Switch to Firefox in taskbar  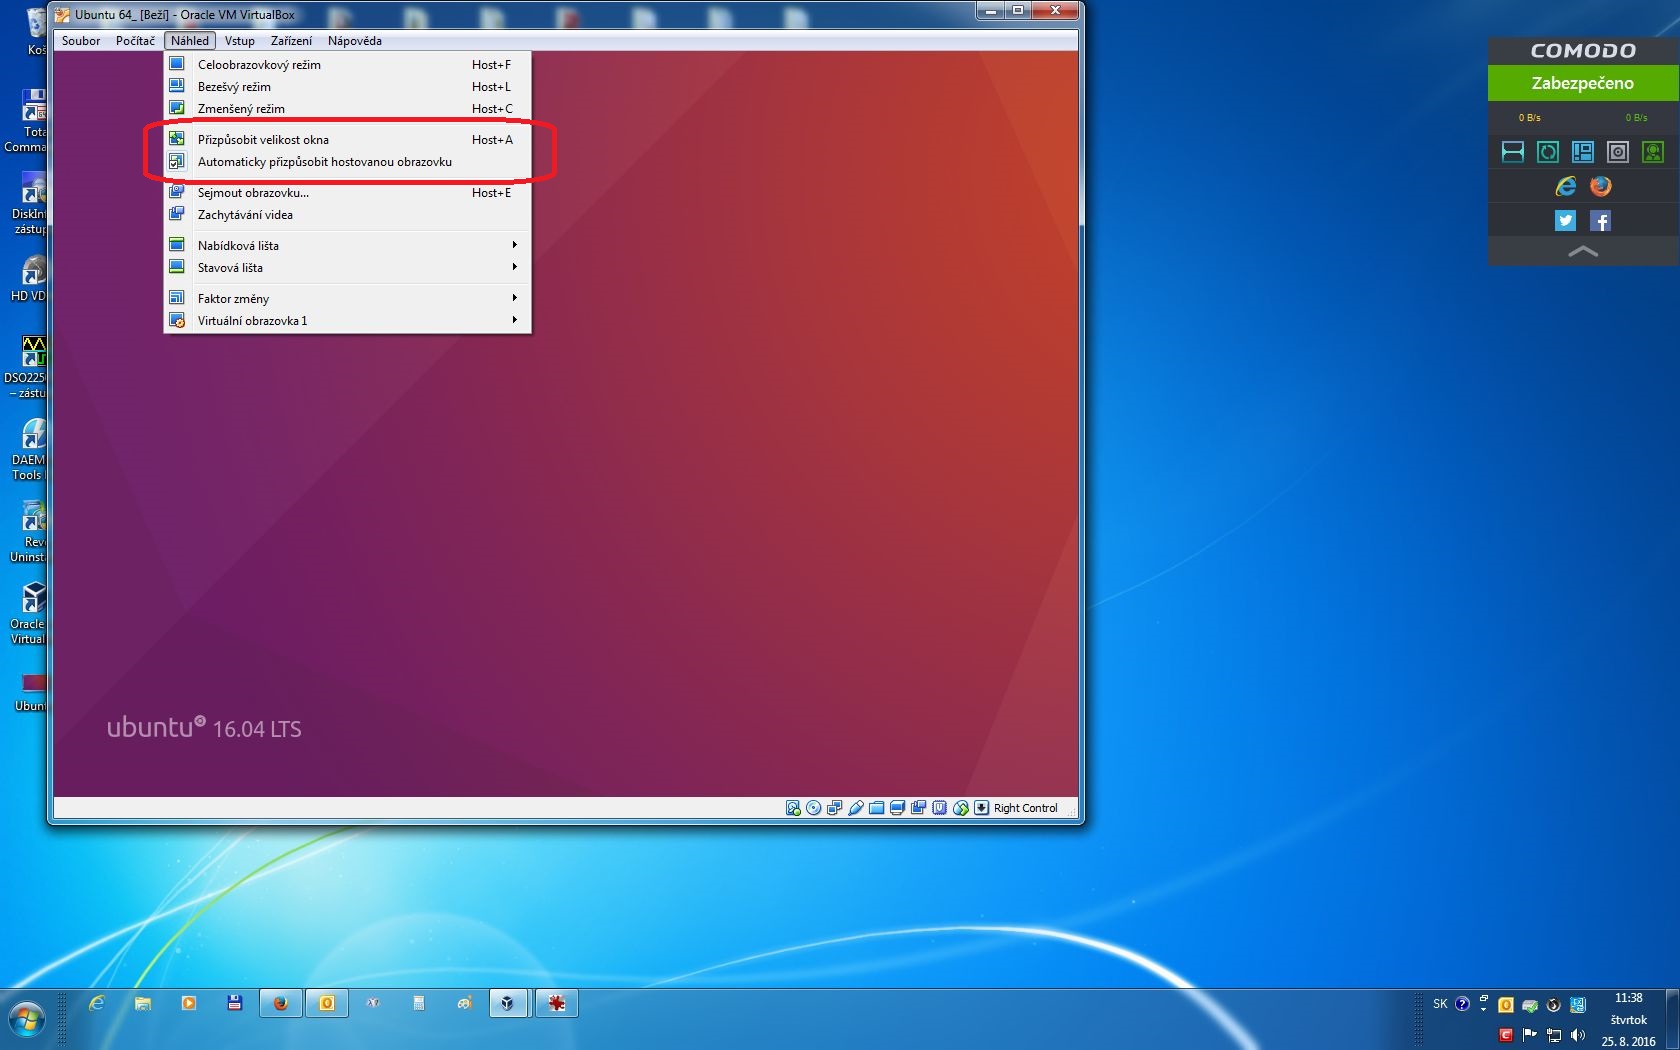tap(281, 1003)
